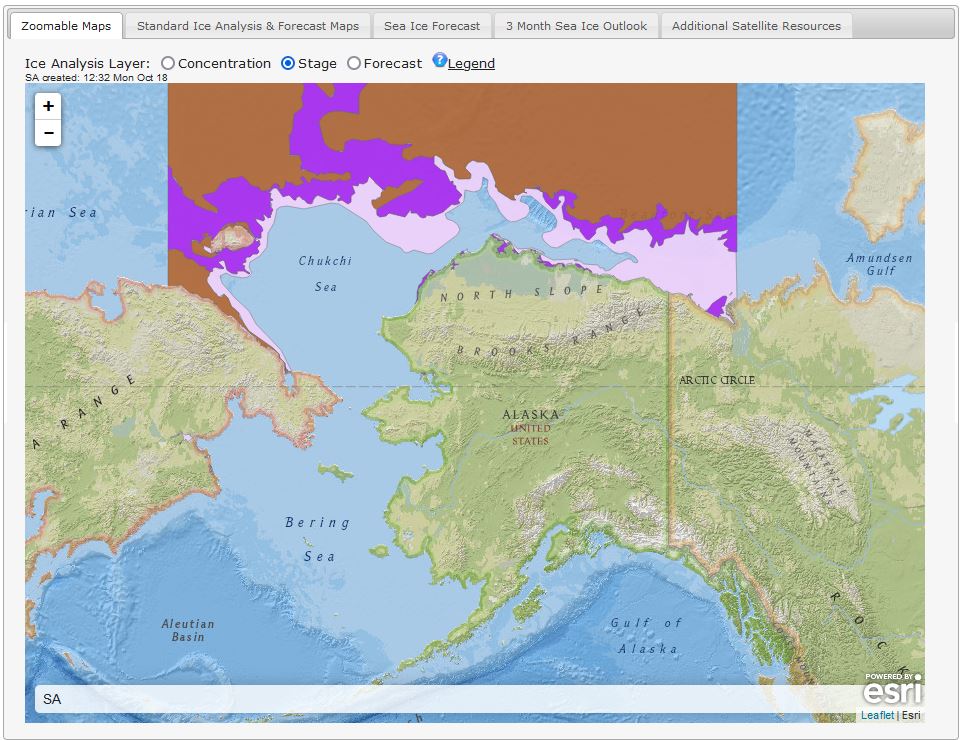Click the Esri logo on the map
The height and width of the screenshot is (740, 961).
pyautogui.click(x=892, y=689)
